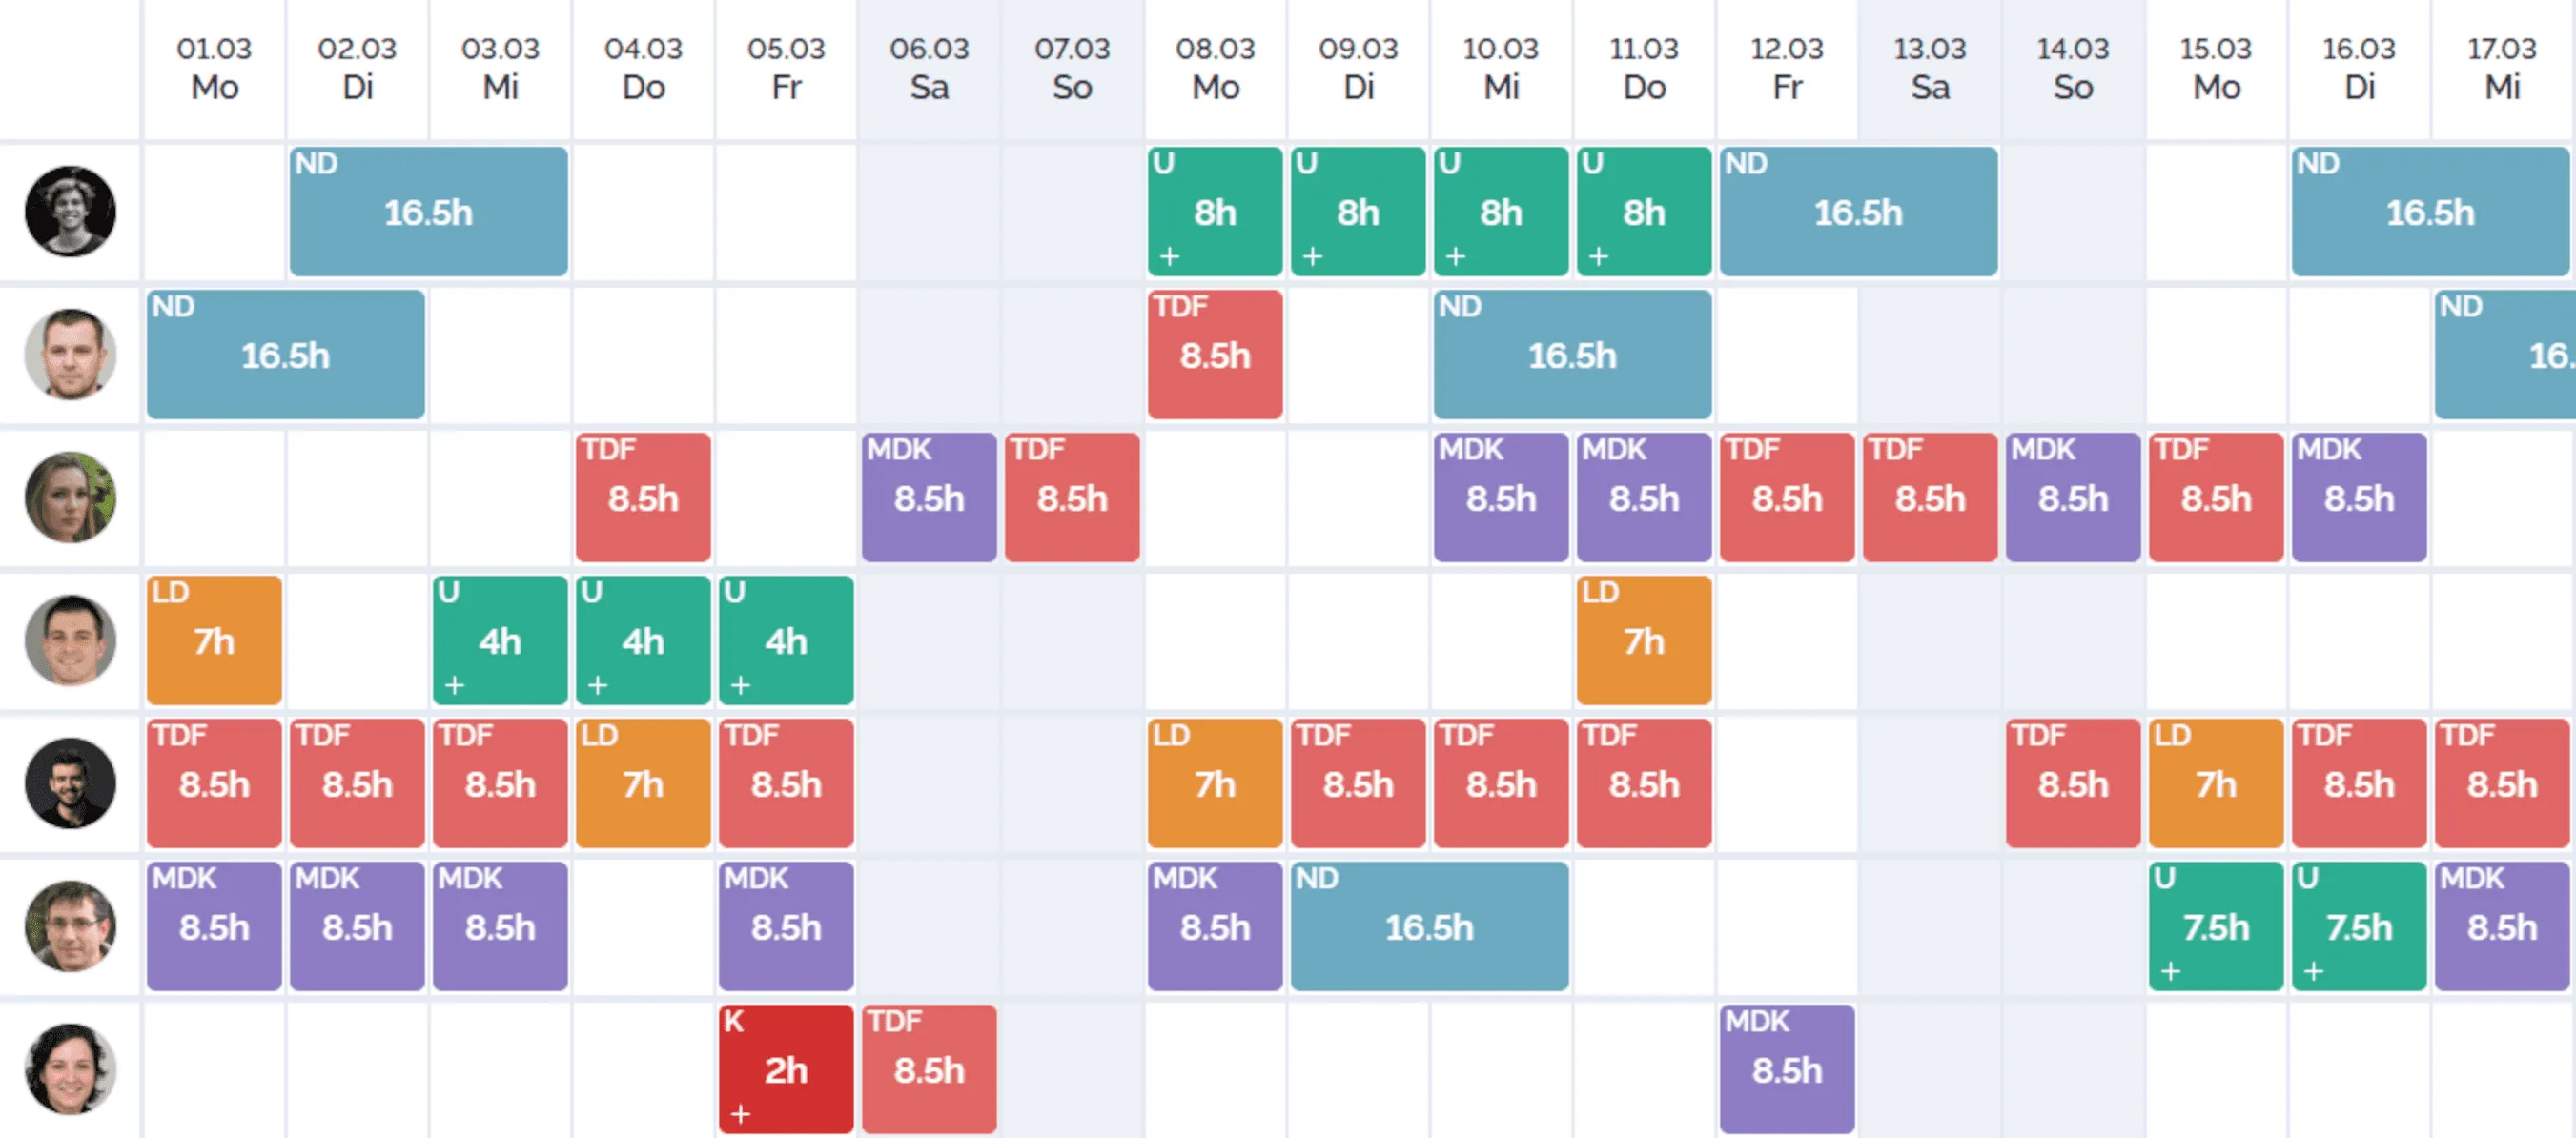
Task: Open employee avatar in the third row
Action: pyautogui.click(x=70, y=497)
